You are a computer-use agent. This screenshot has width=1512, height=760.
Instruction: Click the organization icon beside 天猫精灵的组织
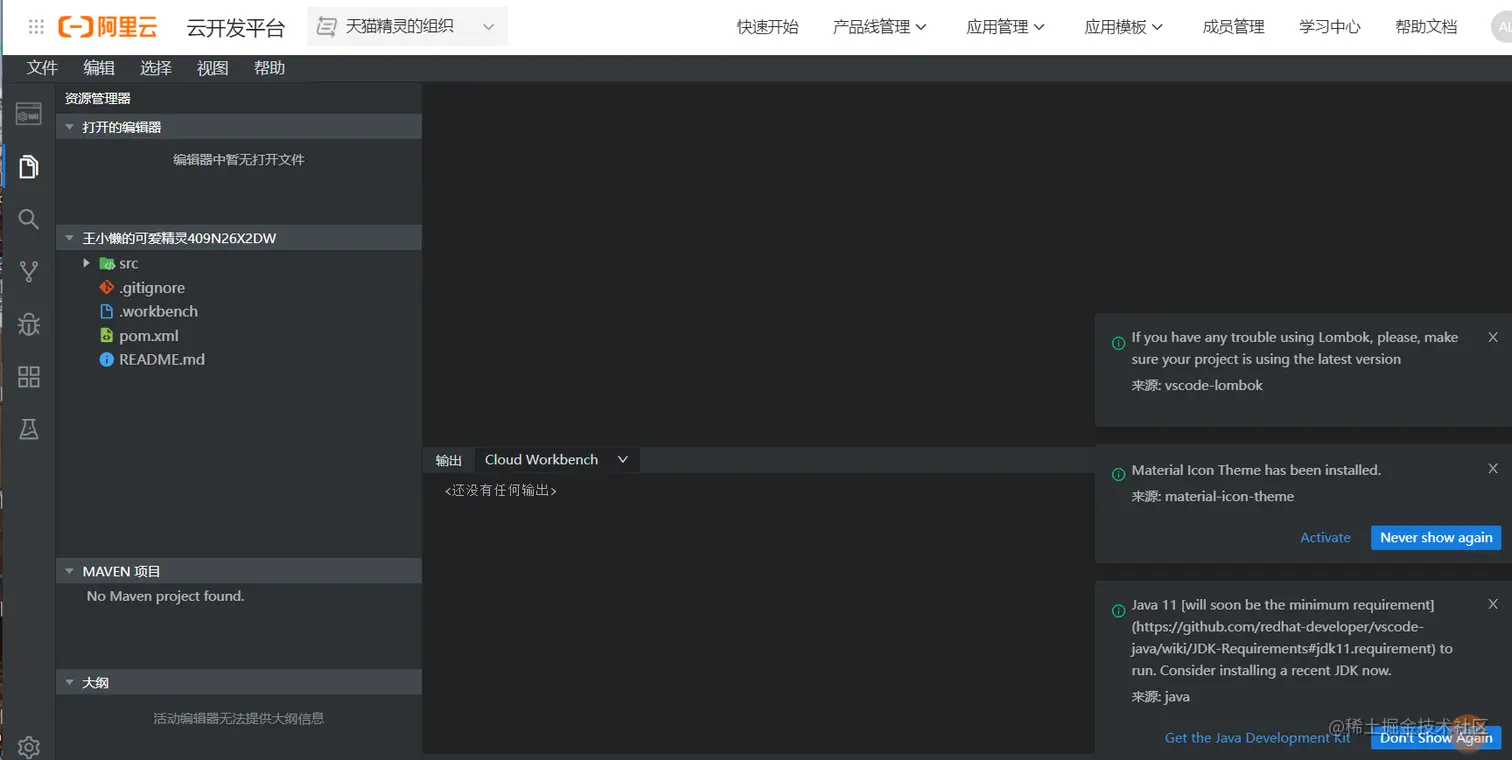click(x=326, y=27)
